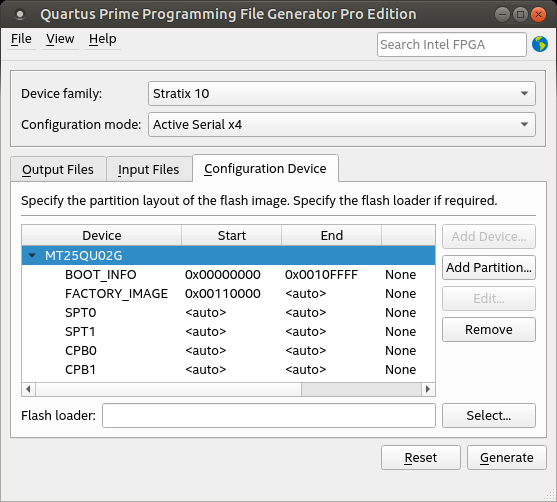Open the Configuration mode dropdown
Screen dimensions: 557x502
pyautogui.click(x=342, y=124)
